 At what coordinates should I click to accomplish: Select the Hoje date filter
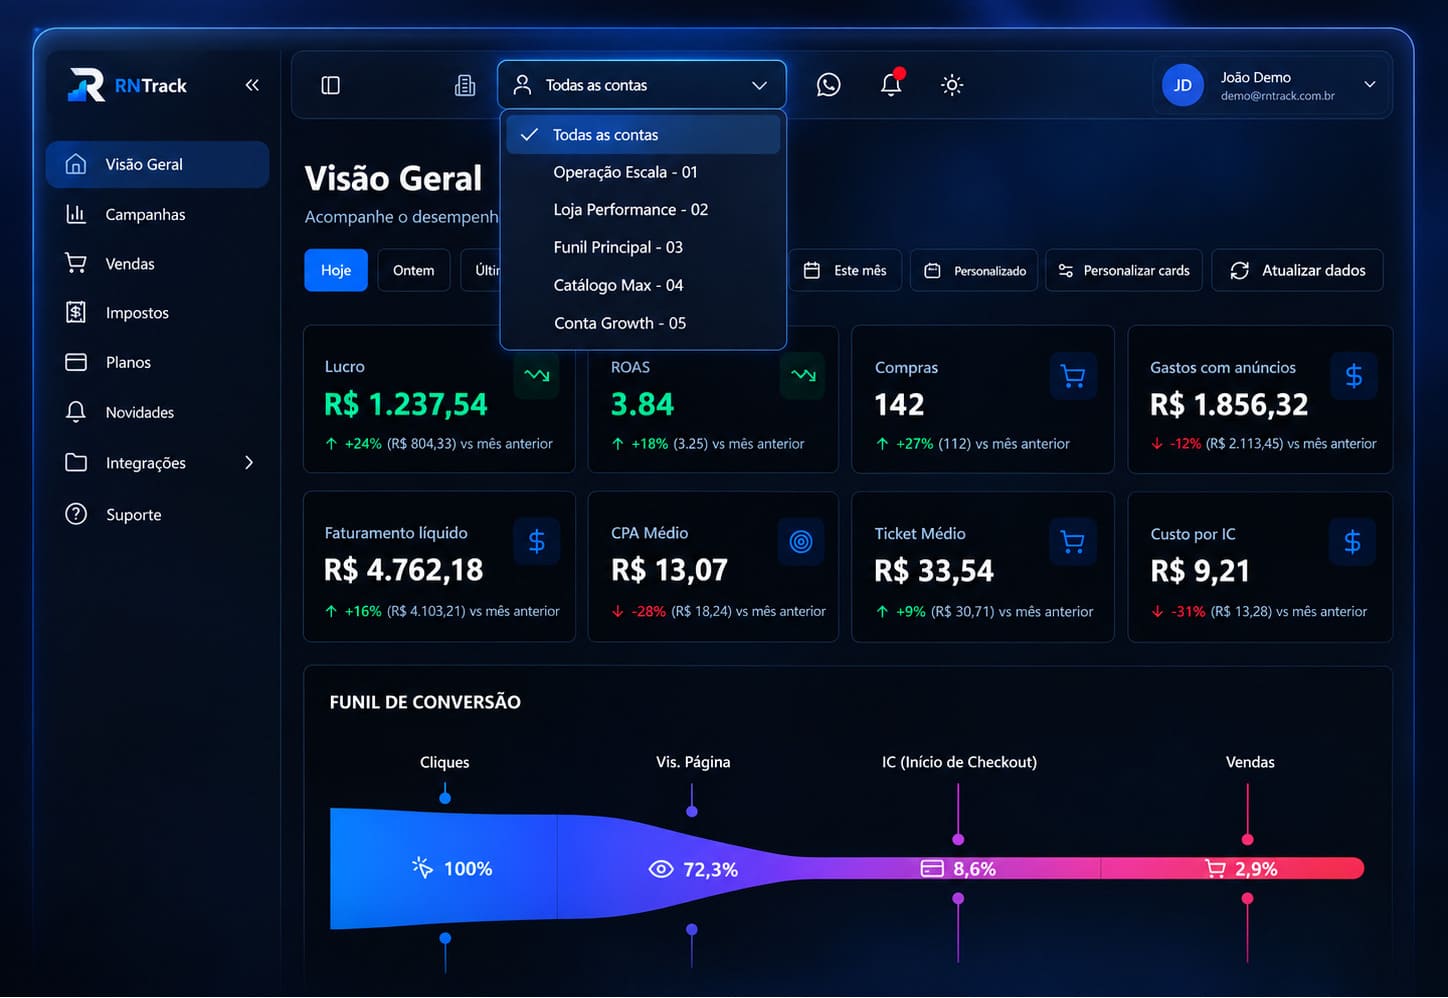(x=336, y=270)
